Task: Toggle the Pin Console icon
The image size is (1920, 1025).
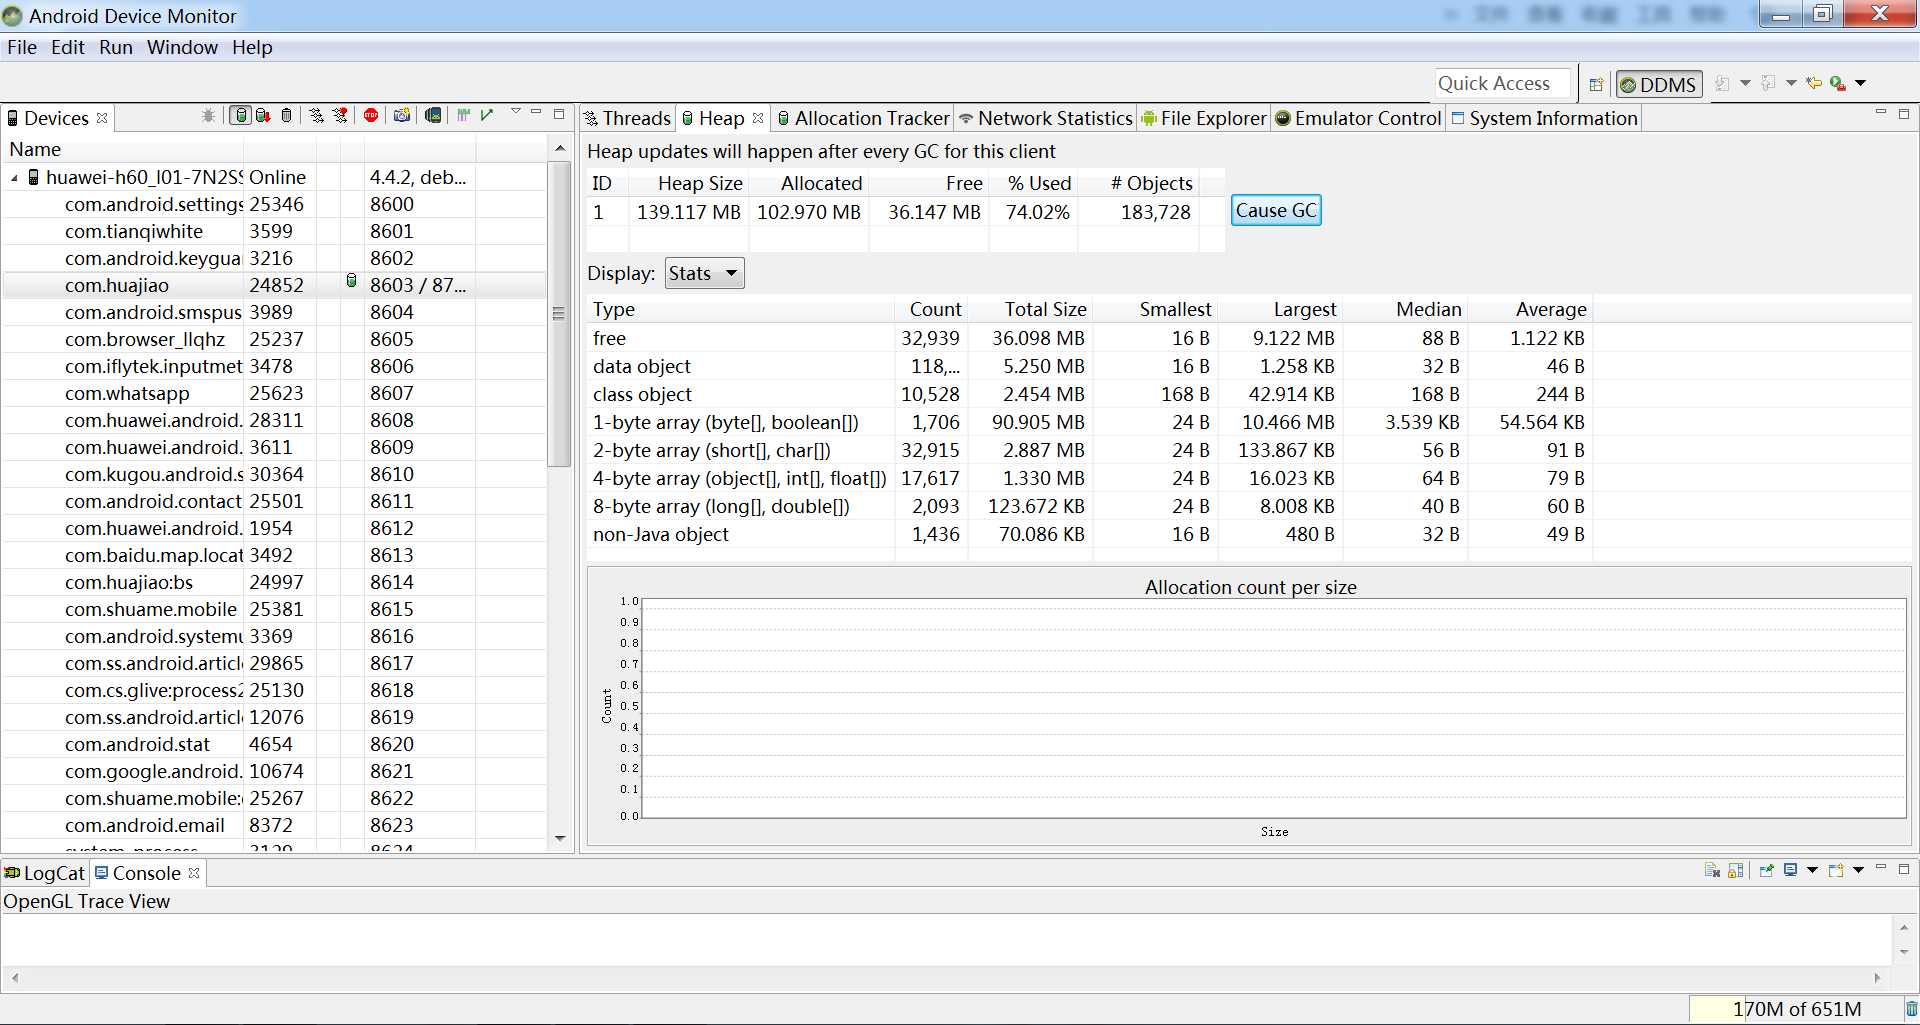Action: click(x=1767, y=870)
